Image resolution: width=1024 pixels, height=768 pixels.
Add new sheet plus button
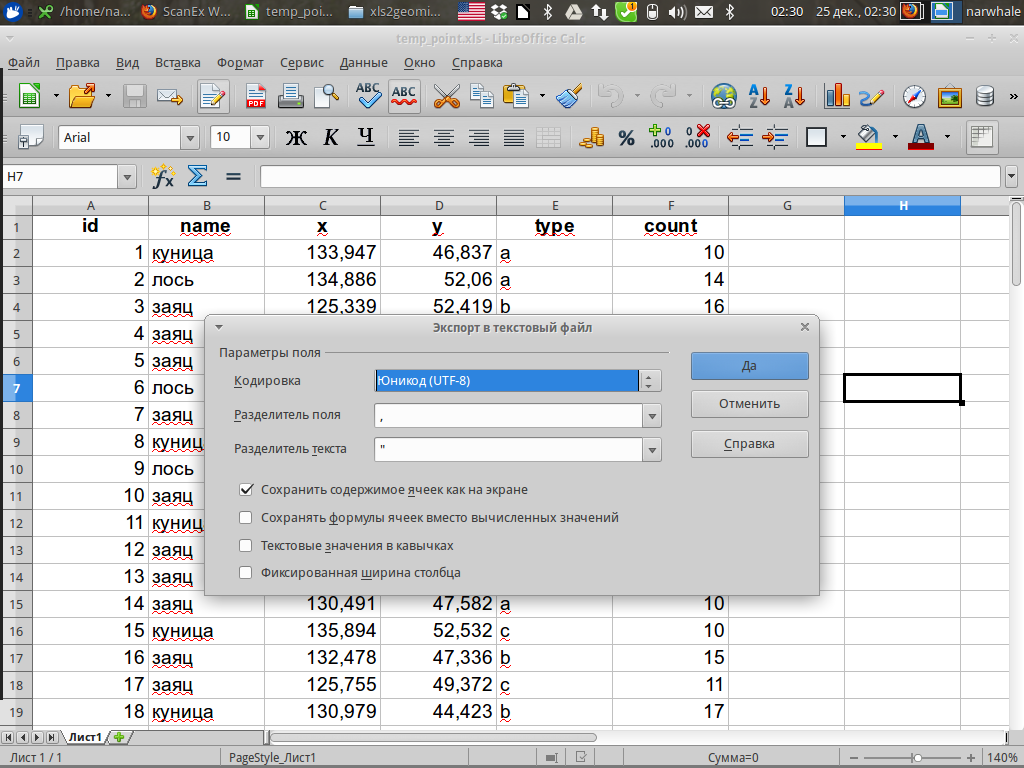tap(119, 737)
